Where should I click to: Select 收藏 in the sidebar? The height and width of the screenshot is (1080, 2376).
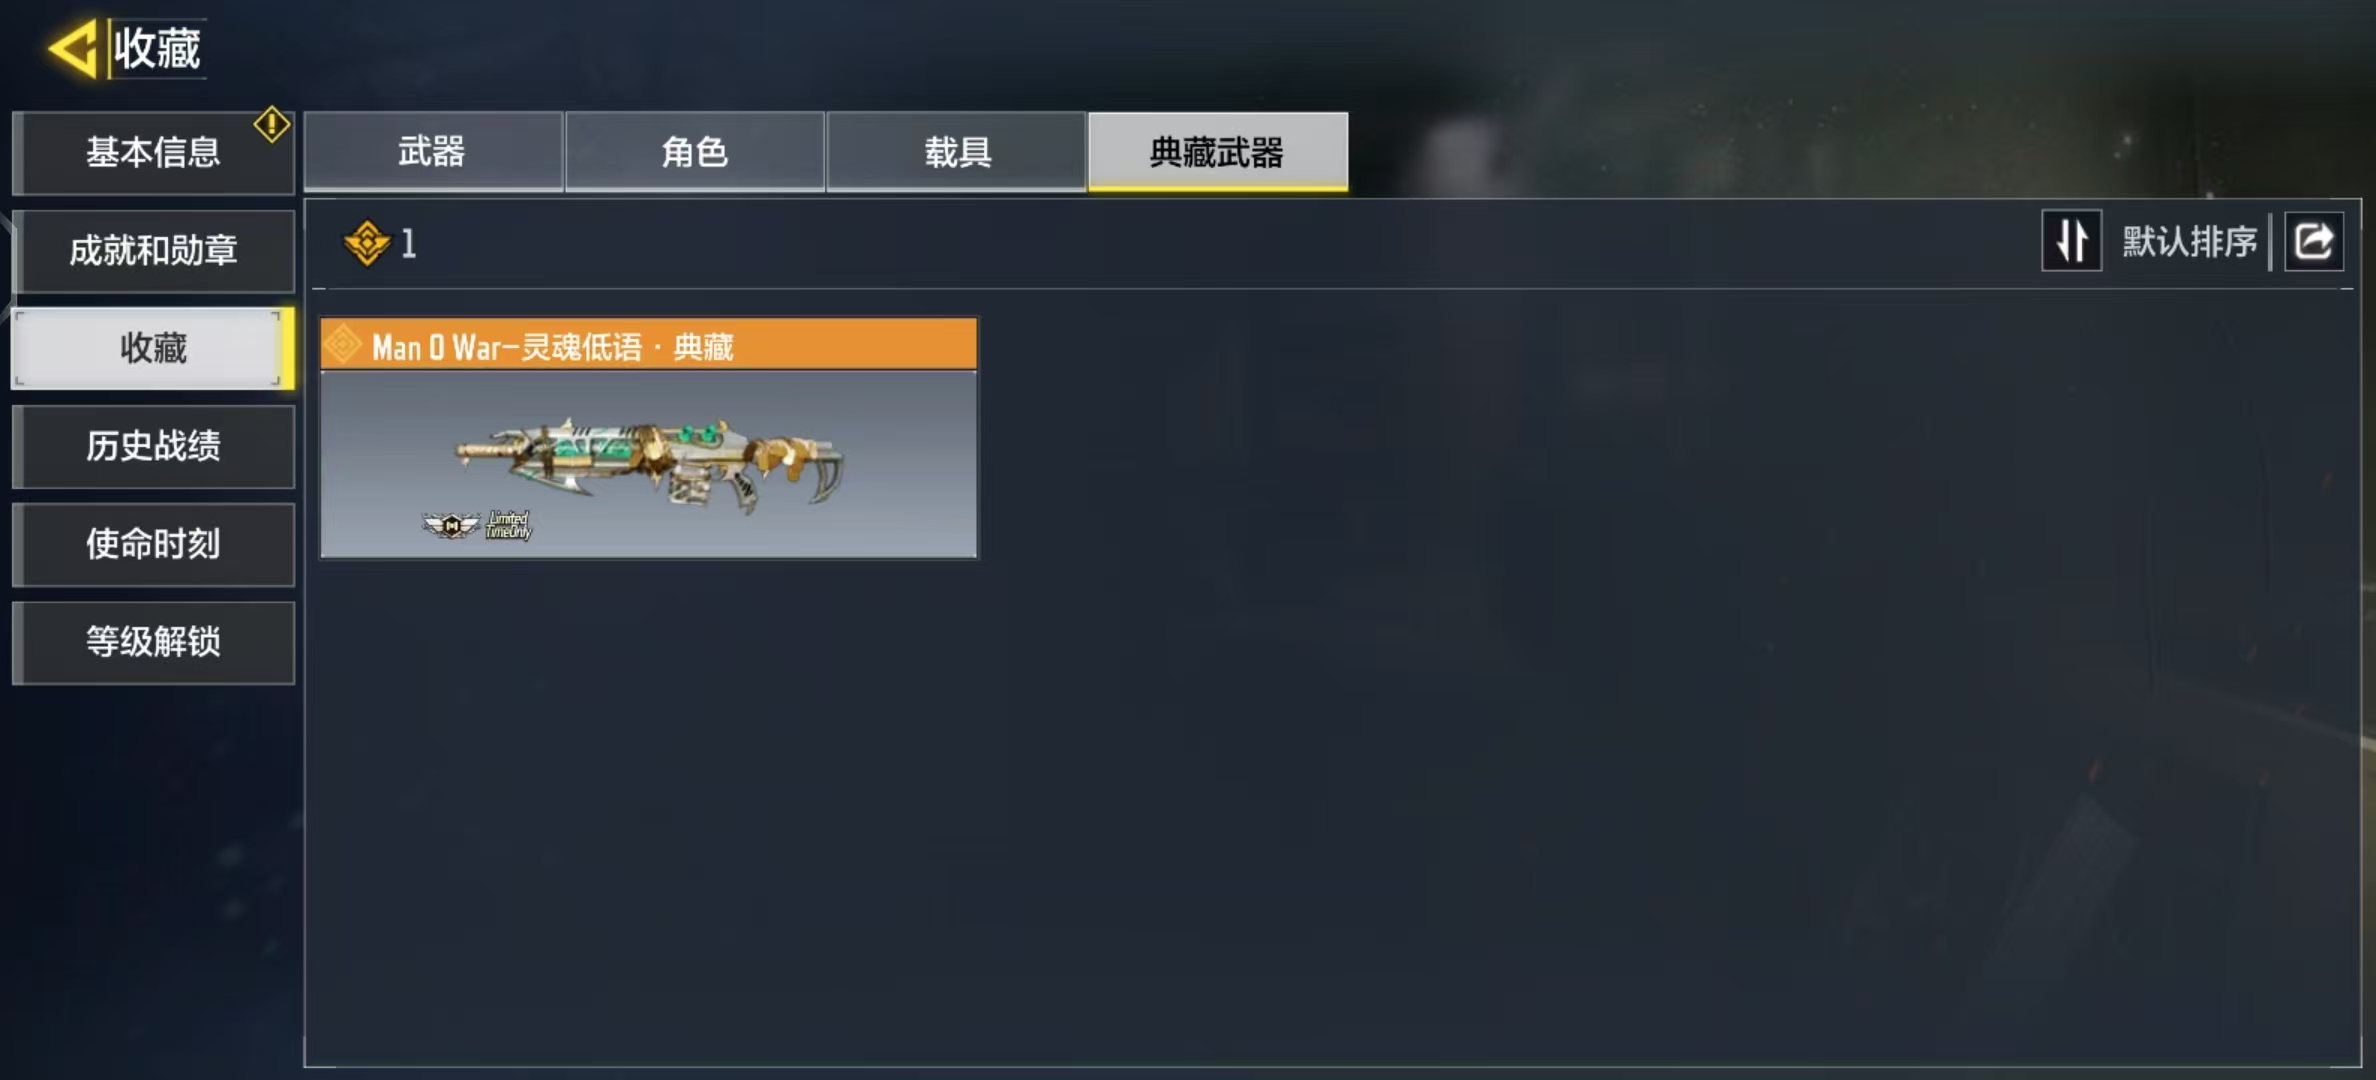pyautogui.click(x=153, y=348)
